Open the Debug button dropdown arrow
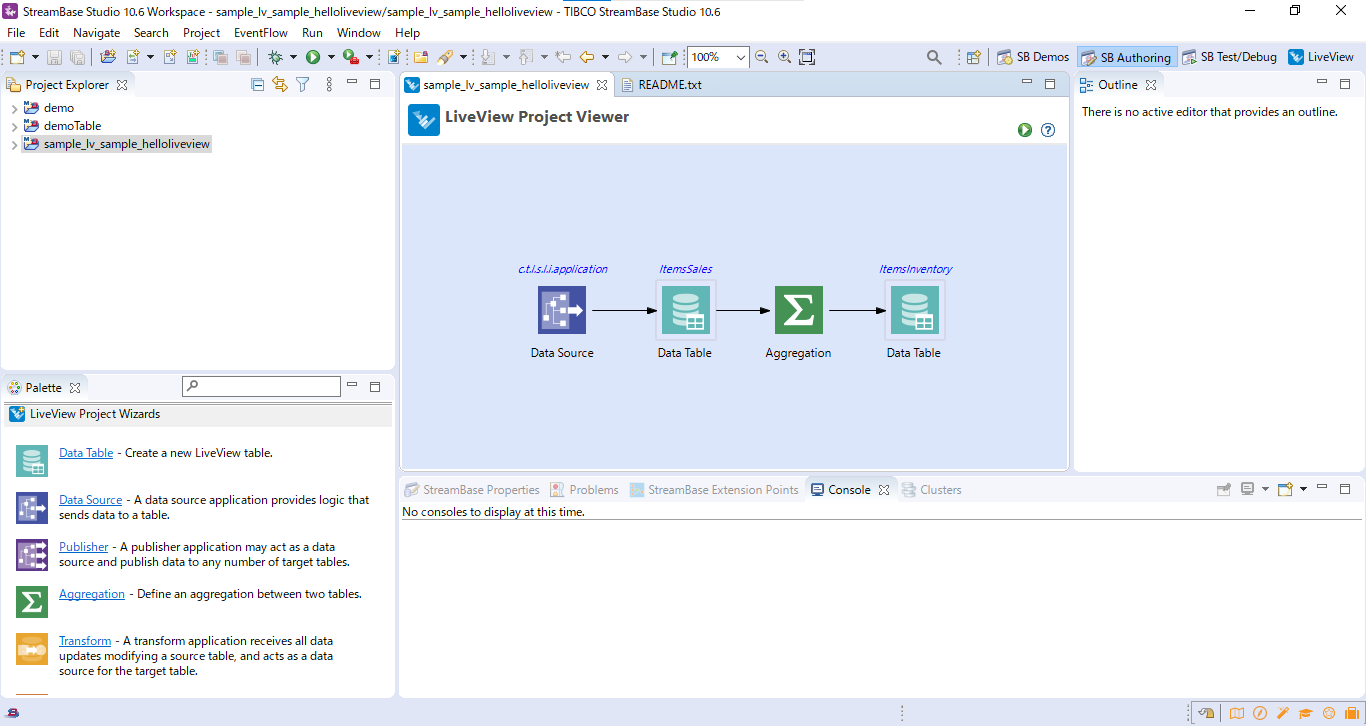 (293, 57)
